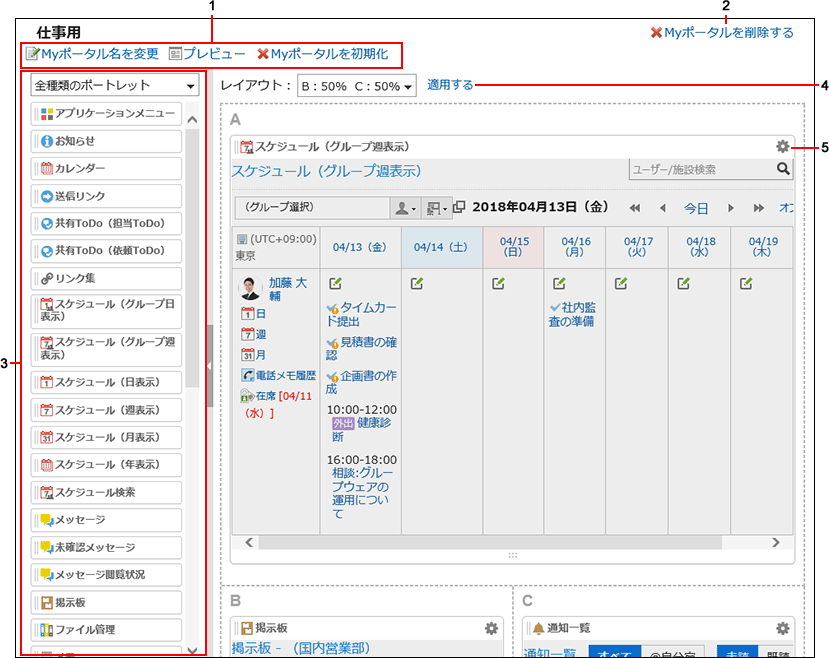Select アプリケーションメニュー portlet item

[x=106, y=114]
